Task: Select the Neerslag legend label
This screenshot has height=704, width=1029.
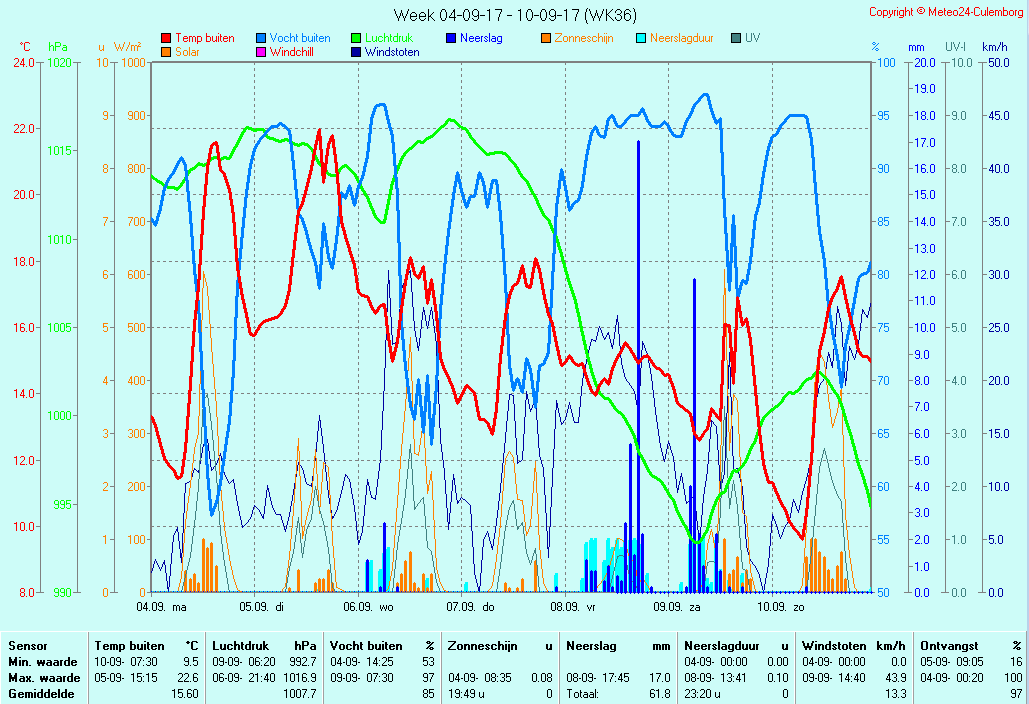Action: (481, 38)
